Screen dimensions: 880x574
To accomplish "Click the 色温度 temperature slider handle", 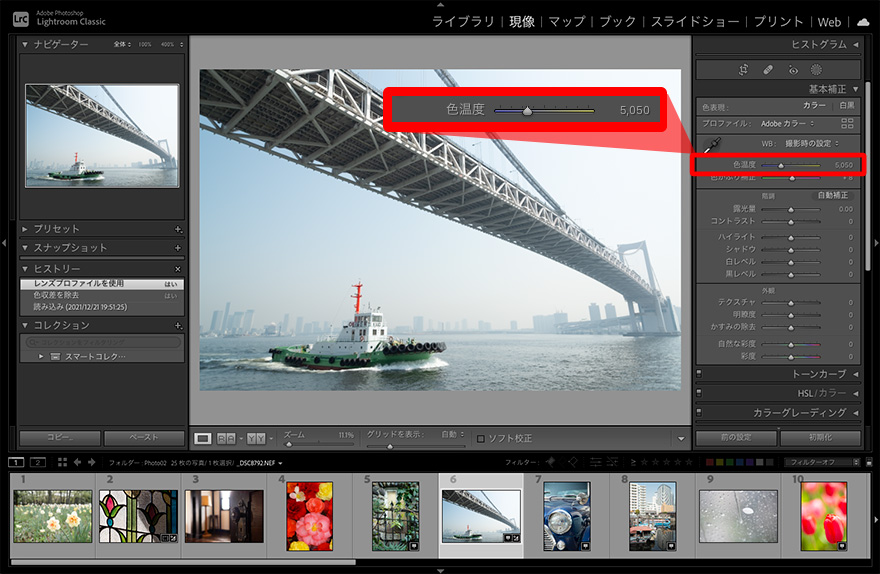I will (x=781, y=165).
